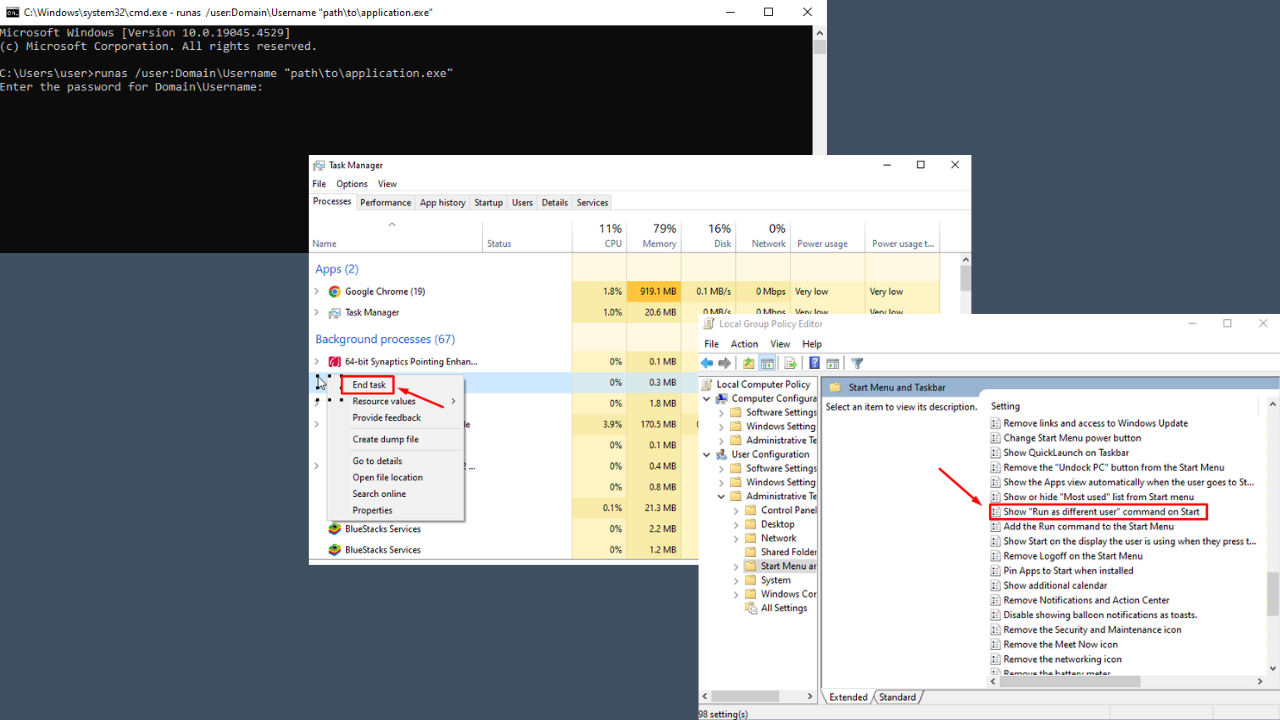
Task: Click the Computer Configuration node icon
Action: coord(722,398)
